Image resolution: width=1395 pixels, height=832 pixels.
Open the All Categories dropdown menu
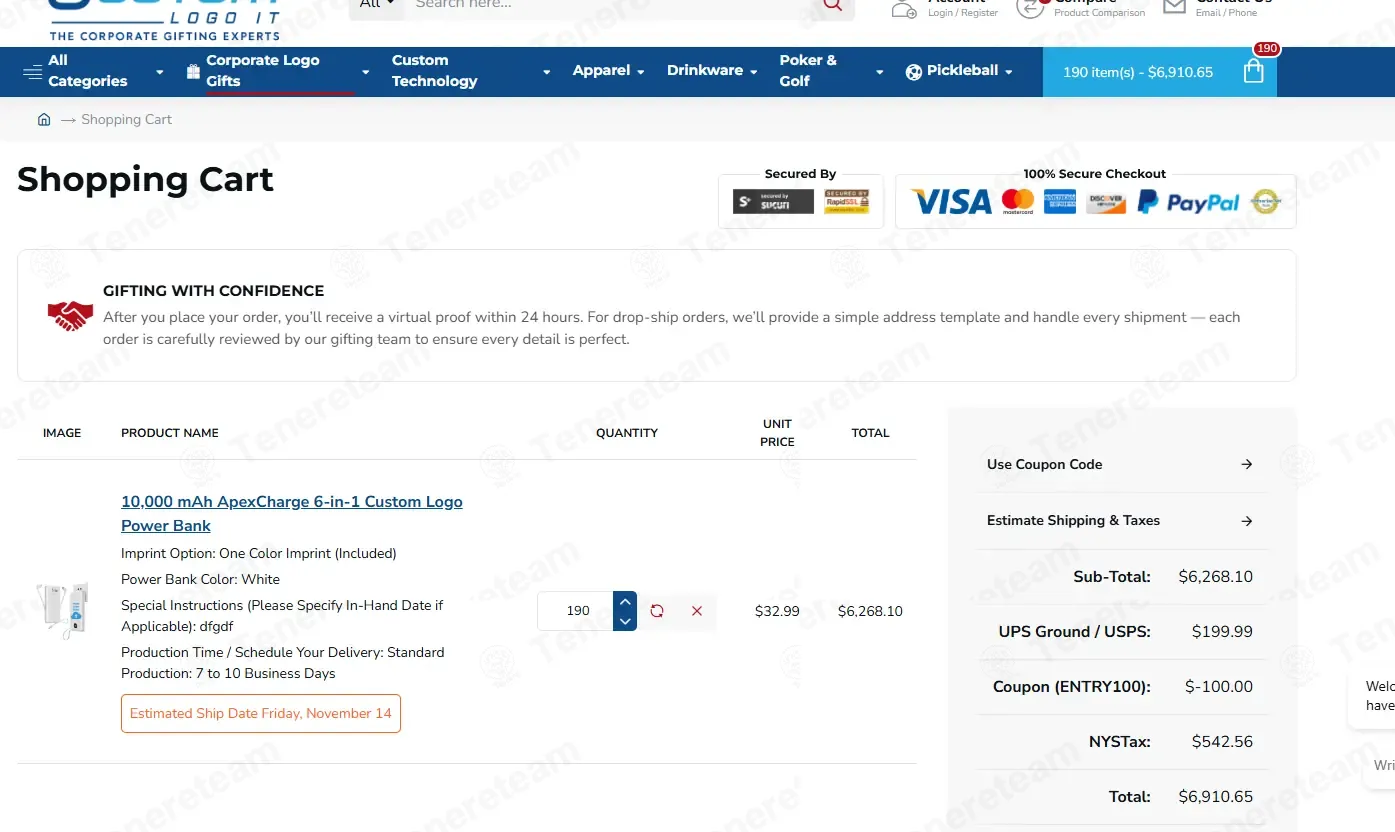92,71
